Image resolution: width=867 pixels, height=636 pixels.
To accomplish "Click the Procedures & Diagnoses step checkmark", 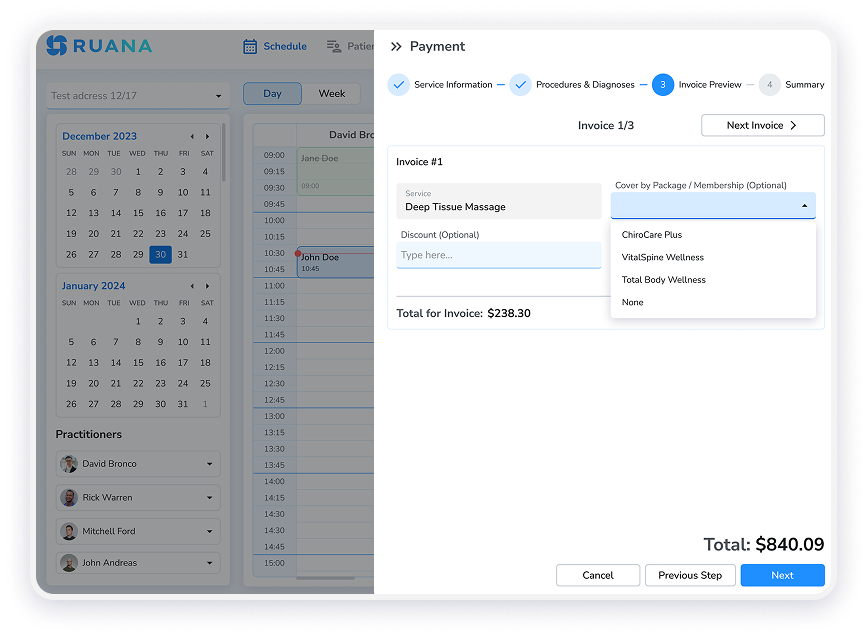I will click(521, 85).
